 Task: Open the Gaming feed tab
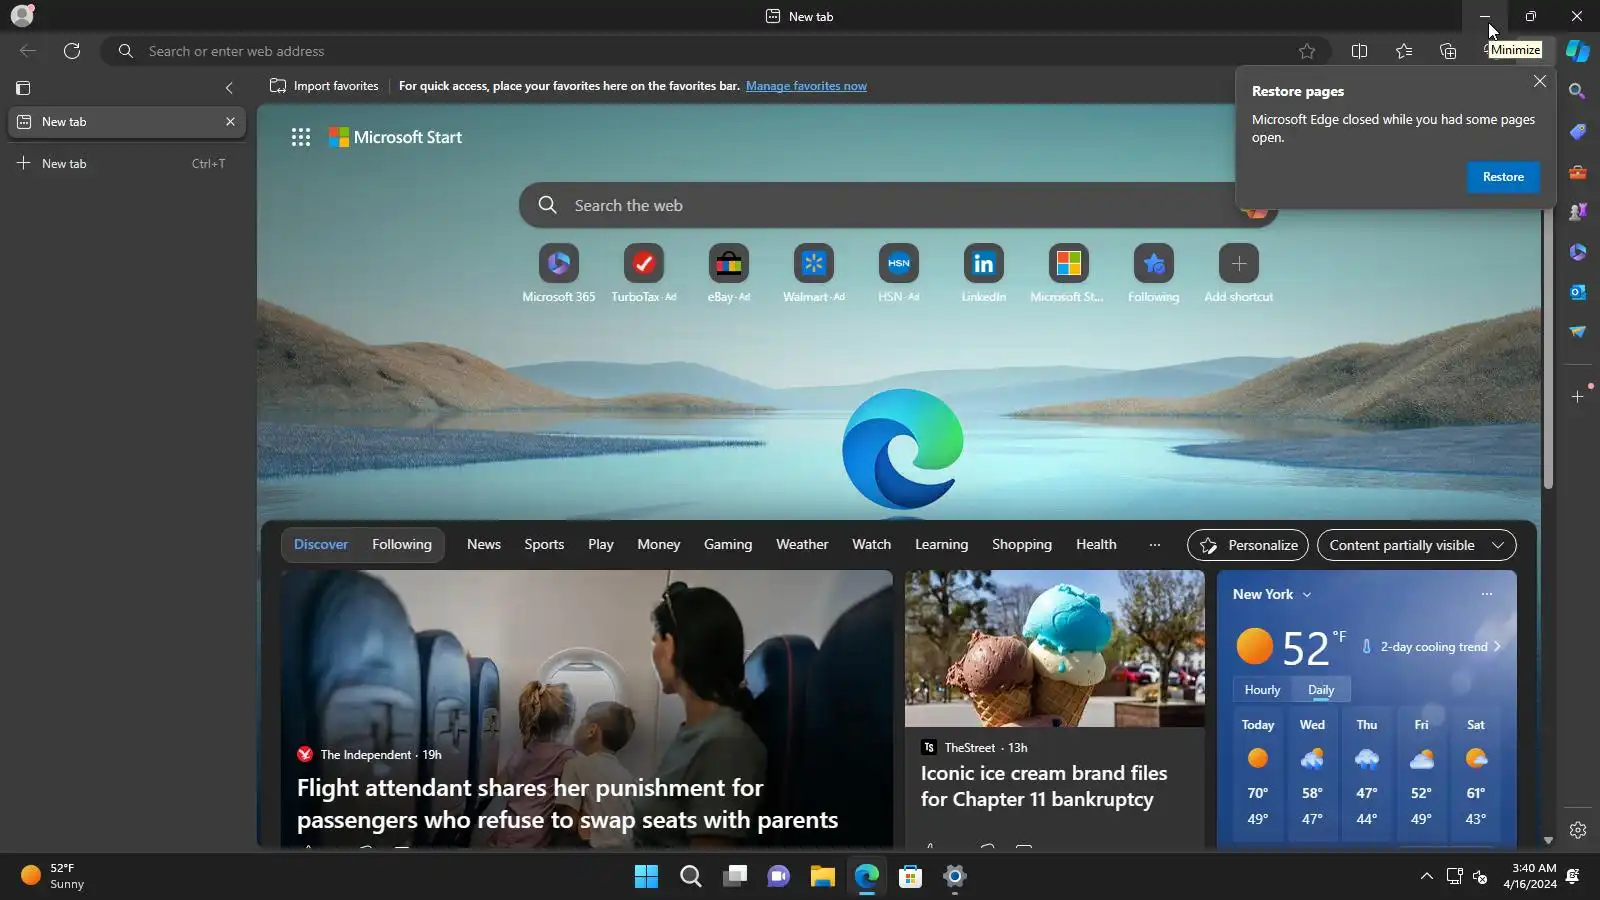pos(728,545)
